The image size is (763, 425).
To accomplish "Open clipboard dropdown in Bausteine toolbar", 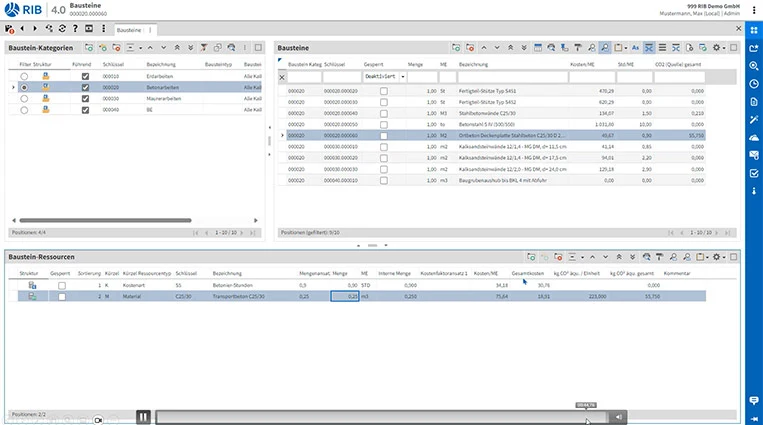I will pos(620,48).
